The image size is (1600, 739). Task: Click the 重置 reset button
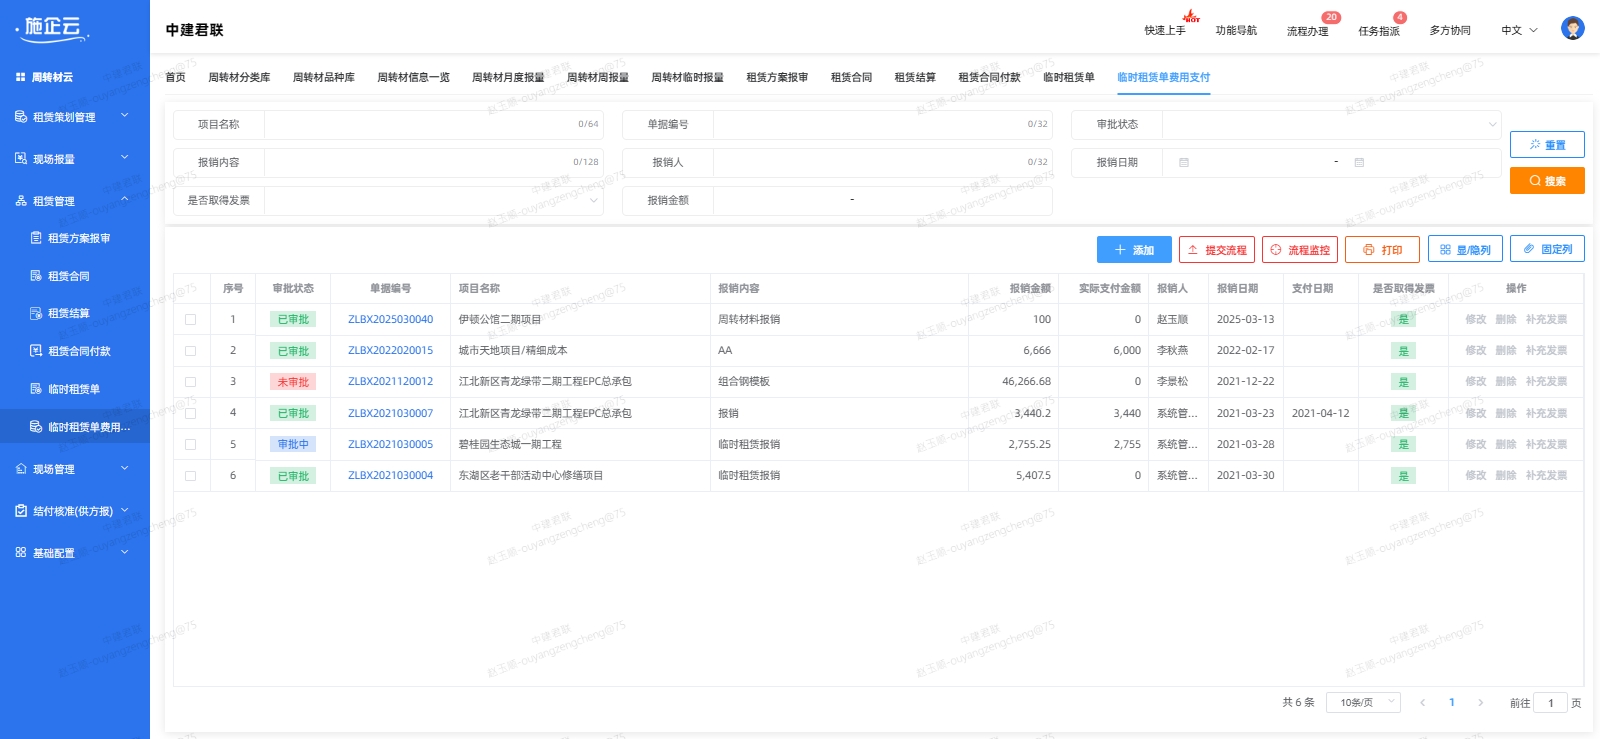point(1547,145)
